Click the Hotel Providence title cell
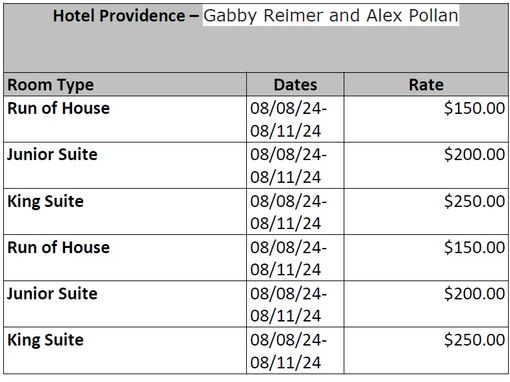Screen dimensions: 510x382 256,38
